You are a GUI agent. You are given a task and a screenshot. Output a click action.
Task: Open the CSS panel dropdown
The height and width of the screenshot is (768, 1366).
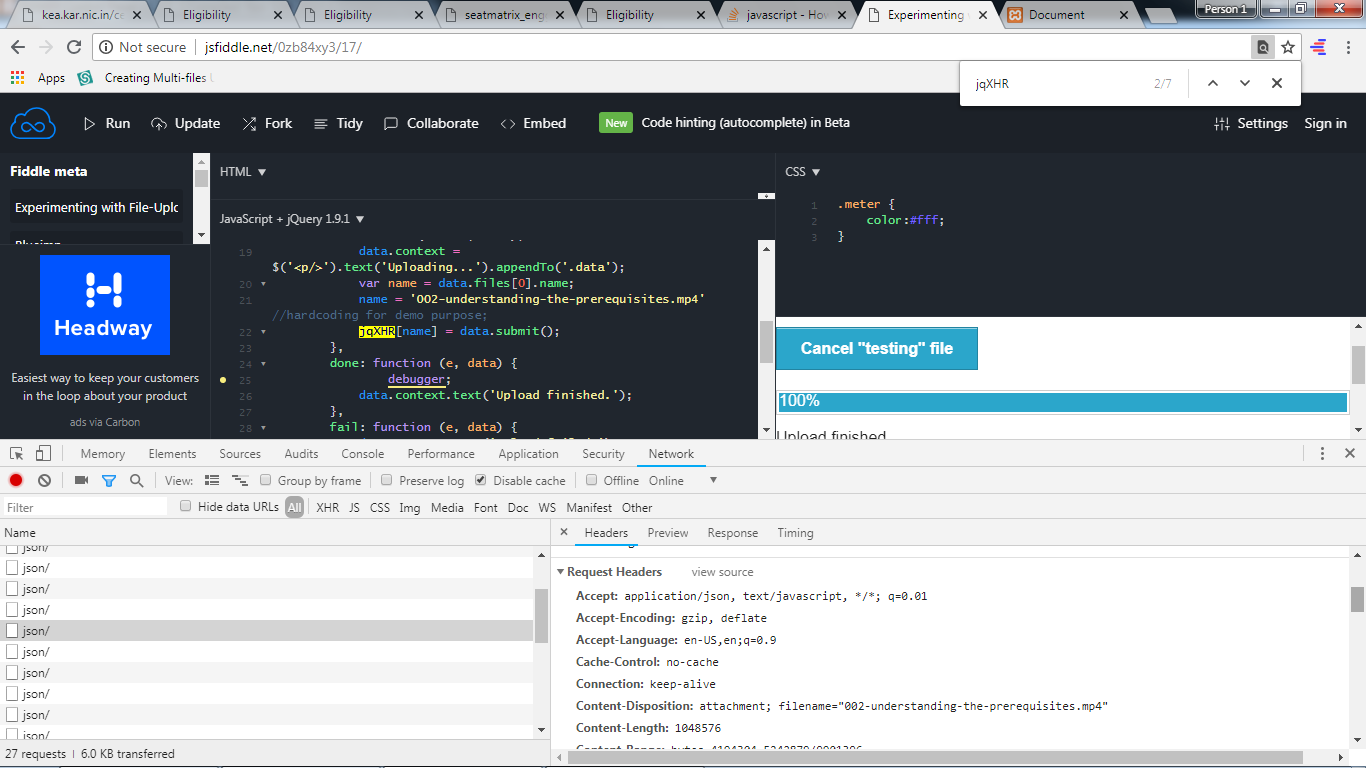[802, 172]
